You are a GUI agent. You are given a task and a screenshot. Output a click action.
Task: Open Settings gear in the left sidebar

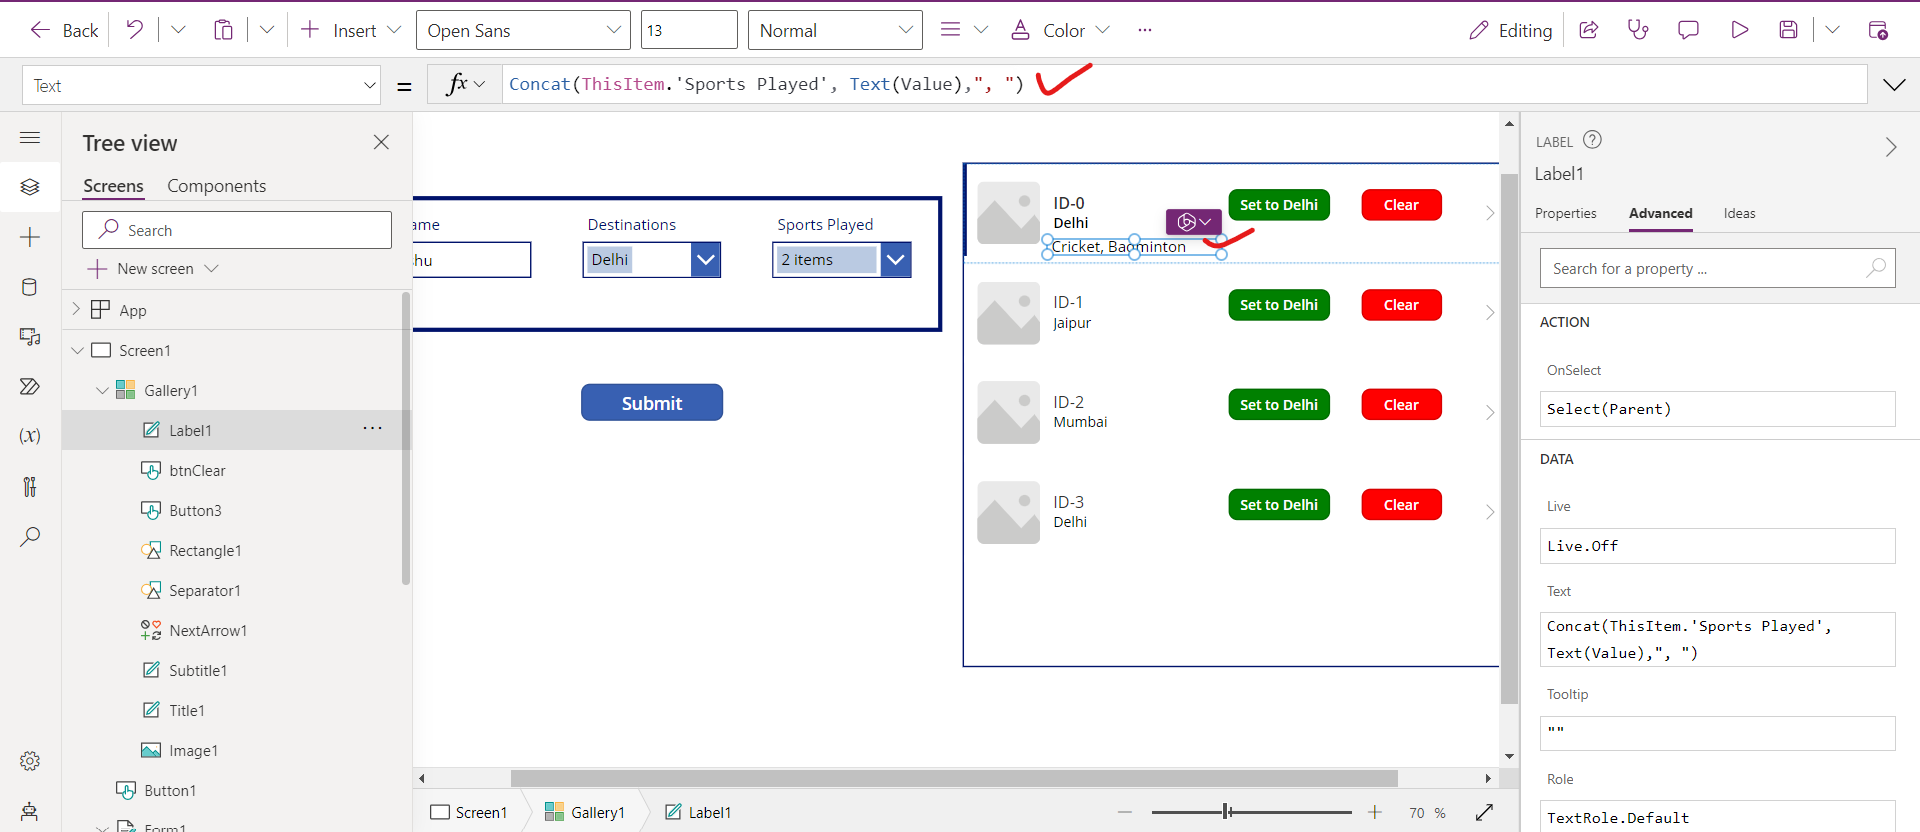(x=30, y=761)
